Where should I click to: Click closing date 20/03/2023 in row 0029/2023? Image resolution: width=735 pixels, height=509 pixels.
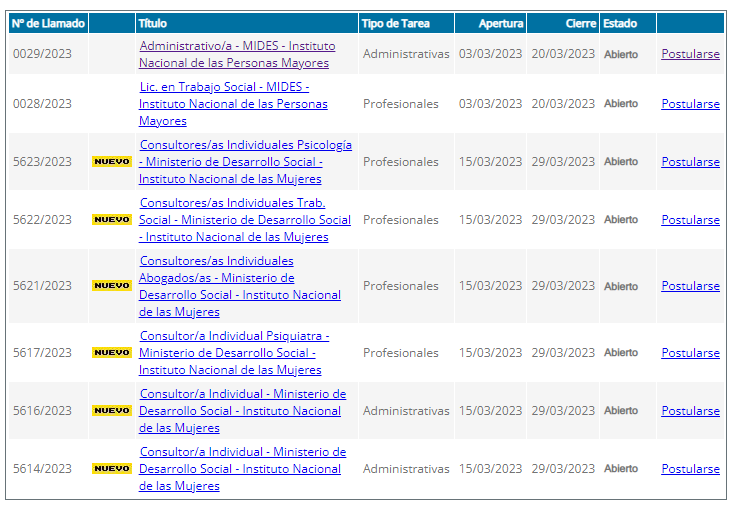click(563, 54)
